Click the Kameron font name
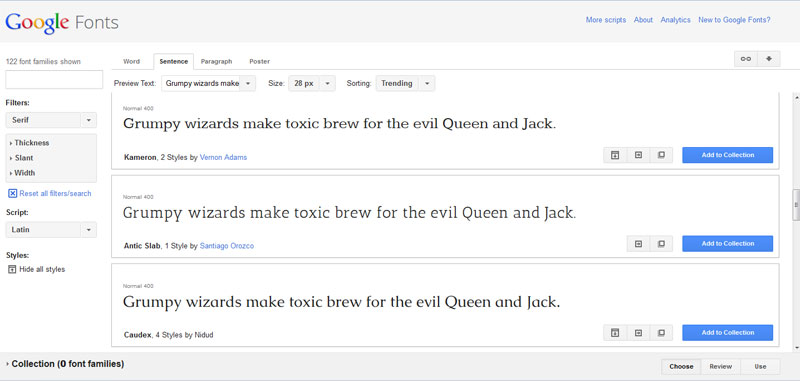 coord(140,158)
